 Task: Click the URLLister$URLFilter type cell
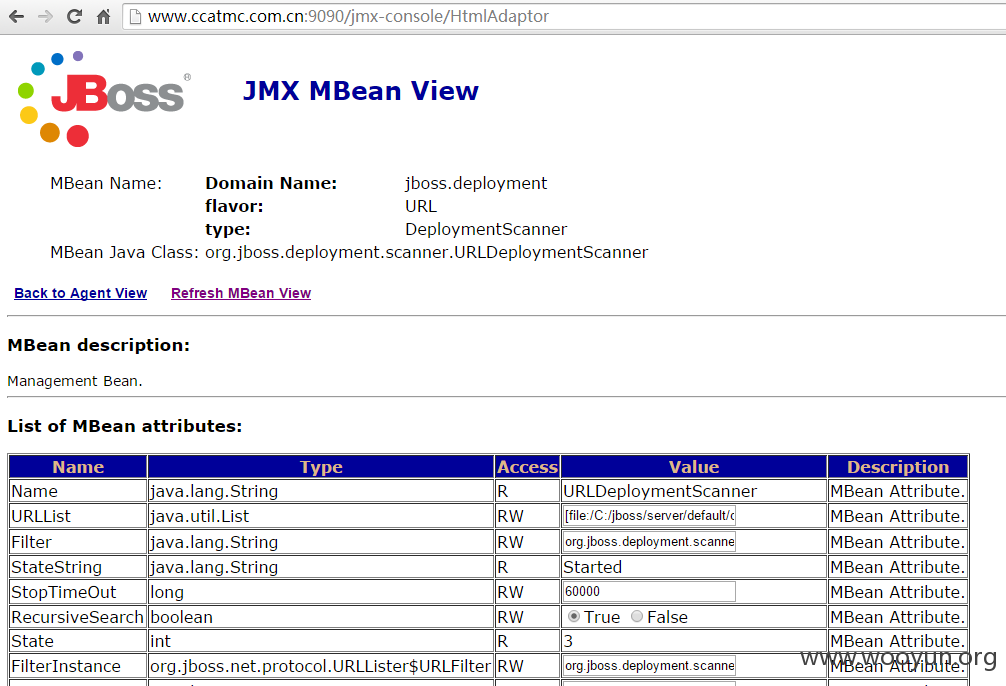tap(321, 666)
